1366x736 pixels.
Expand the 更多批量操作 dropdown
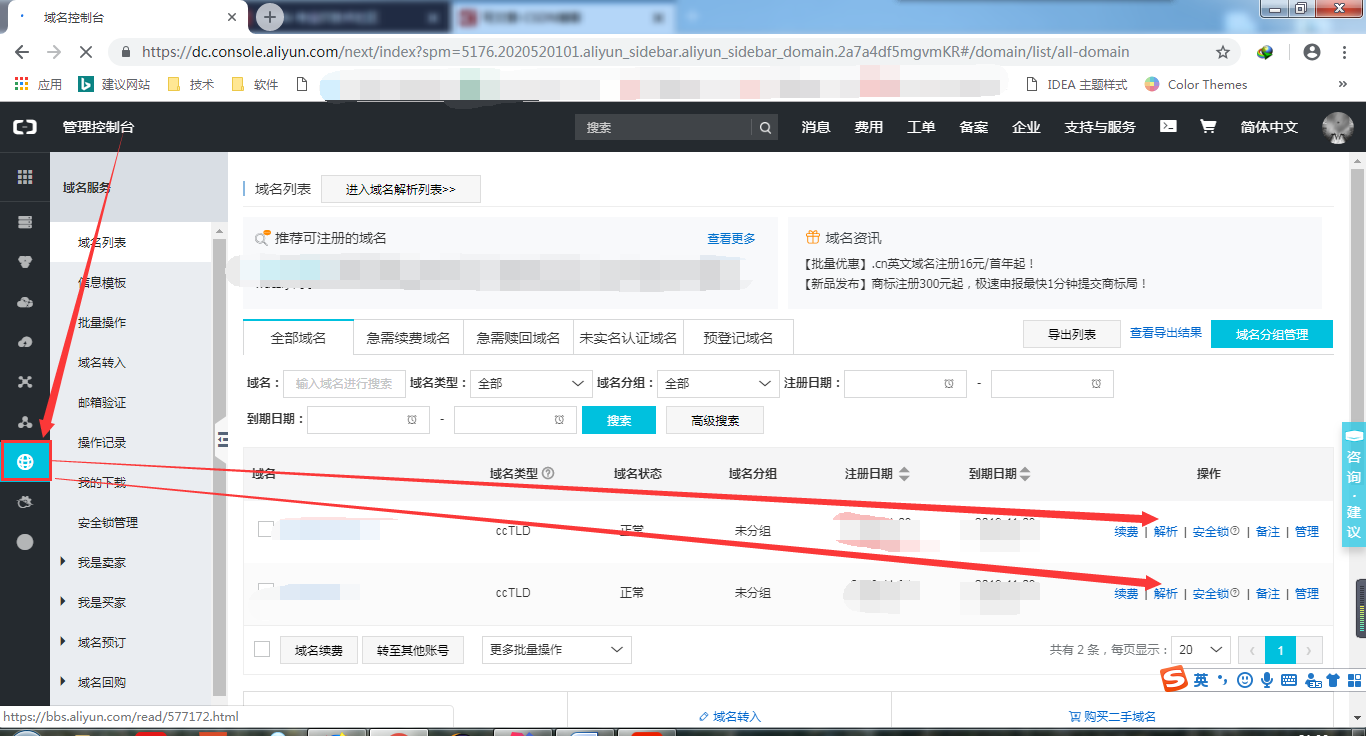pyautogui.click(x=556, y=649)
